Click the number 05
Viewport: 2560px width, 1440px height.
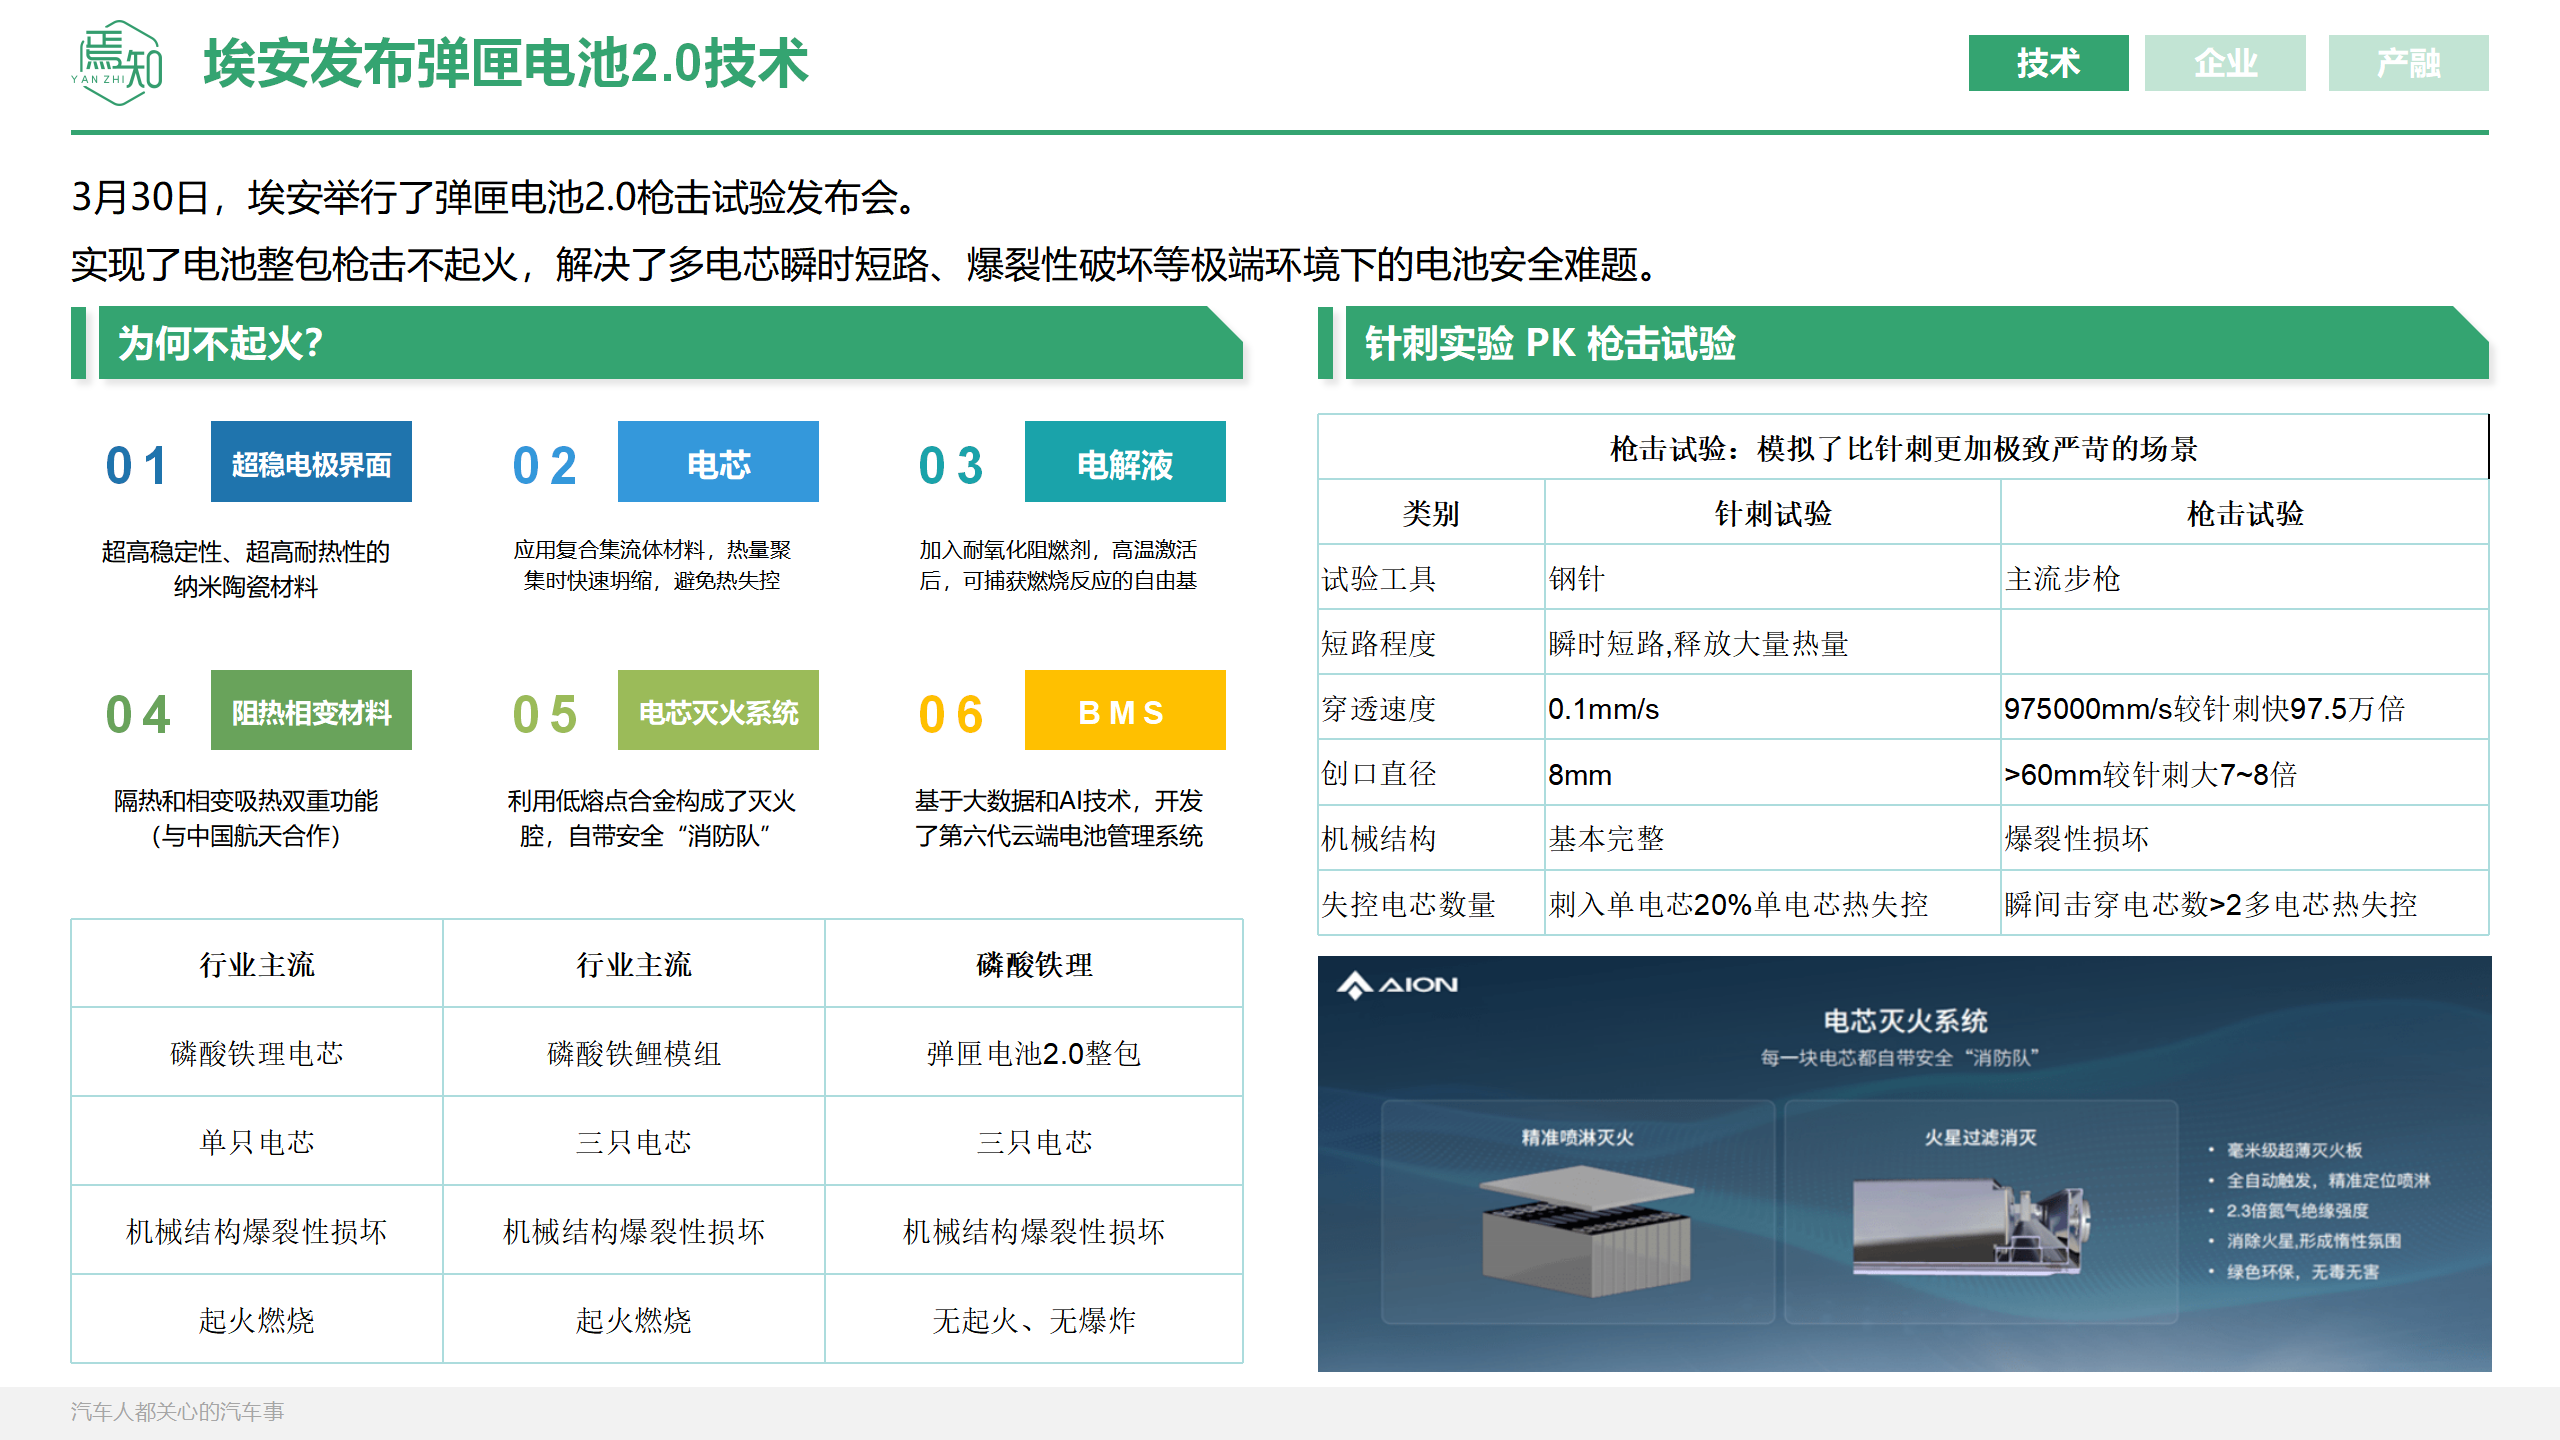point(545,715)
